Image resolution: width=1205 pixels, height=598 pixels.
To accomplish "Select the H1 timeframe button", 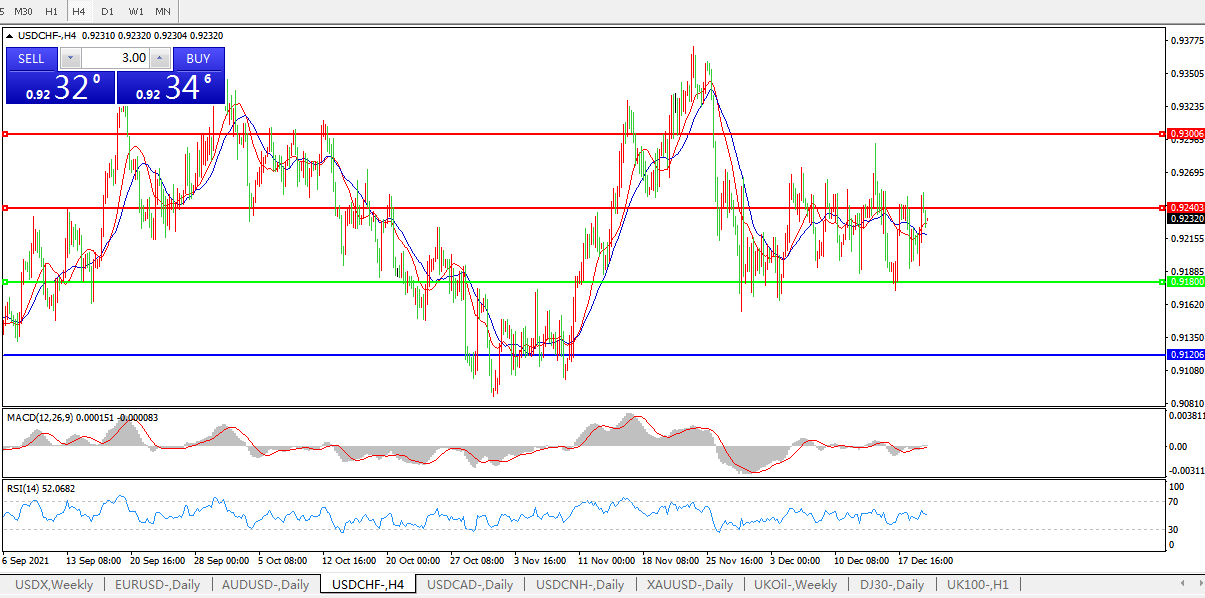I will point(51,11).
